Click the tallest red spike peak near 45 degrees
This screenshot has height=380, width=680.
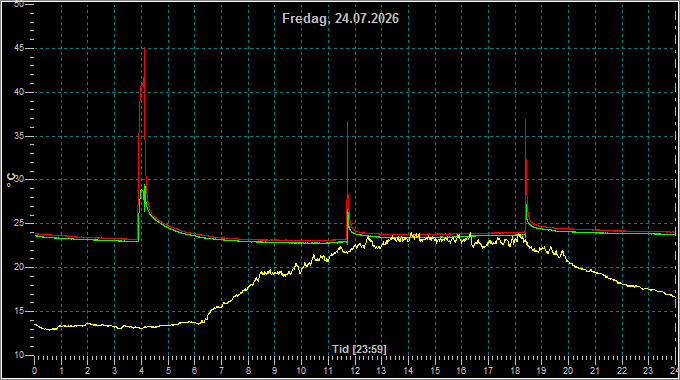(144, 49)
